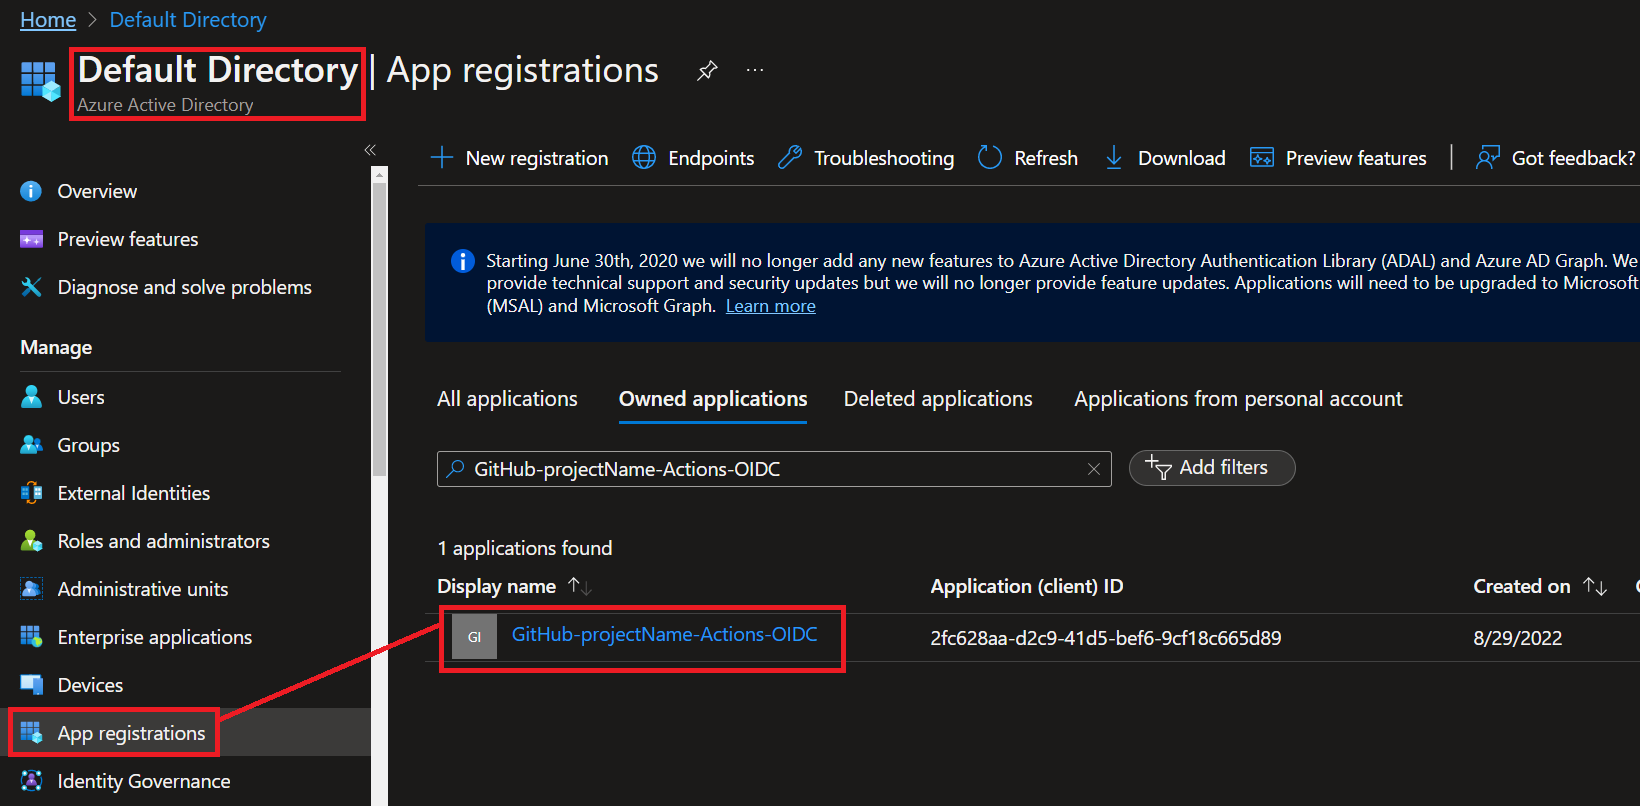Click Preview features toolbar label
1640x806 pixels.
pyautogui.click(x=1356, y=158)
